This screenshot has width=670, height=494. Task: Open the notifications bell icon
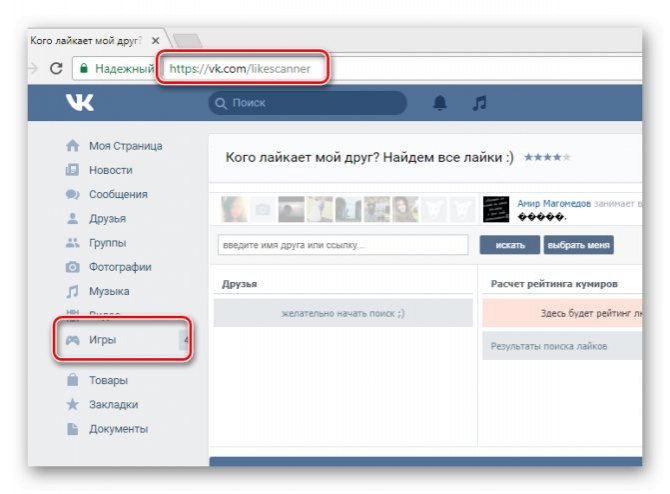coord(440,103)
